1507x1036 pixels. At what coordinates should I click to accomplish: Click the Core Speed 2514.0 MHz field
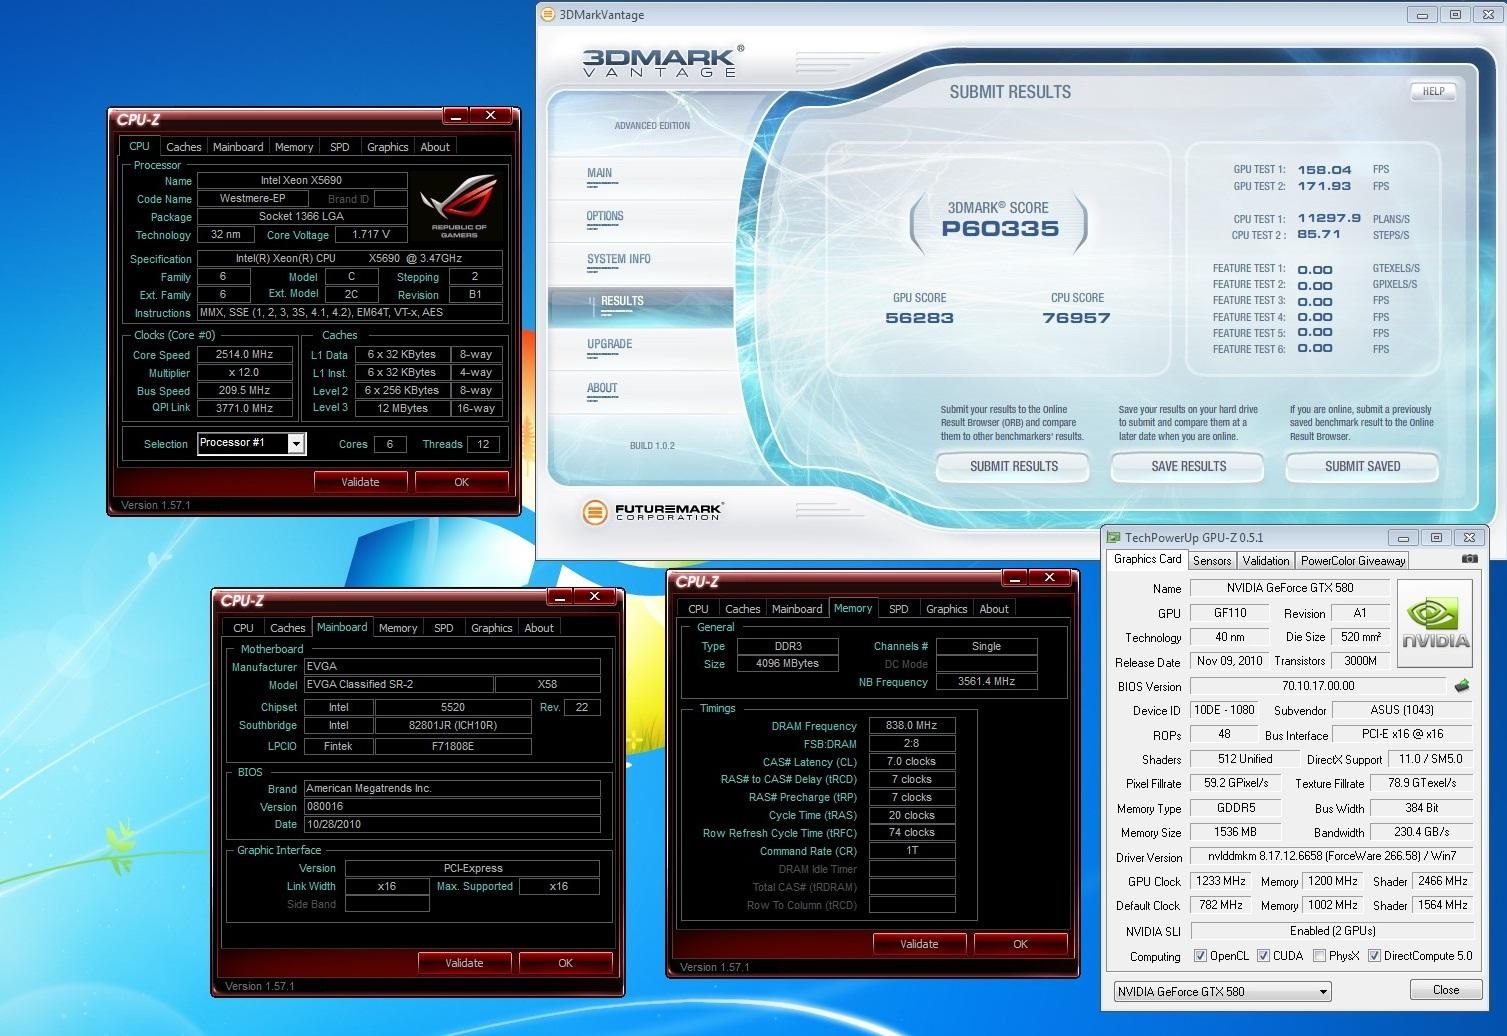pos(244,355)
